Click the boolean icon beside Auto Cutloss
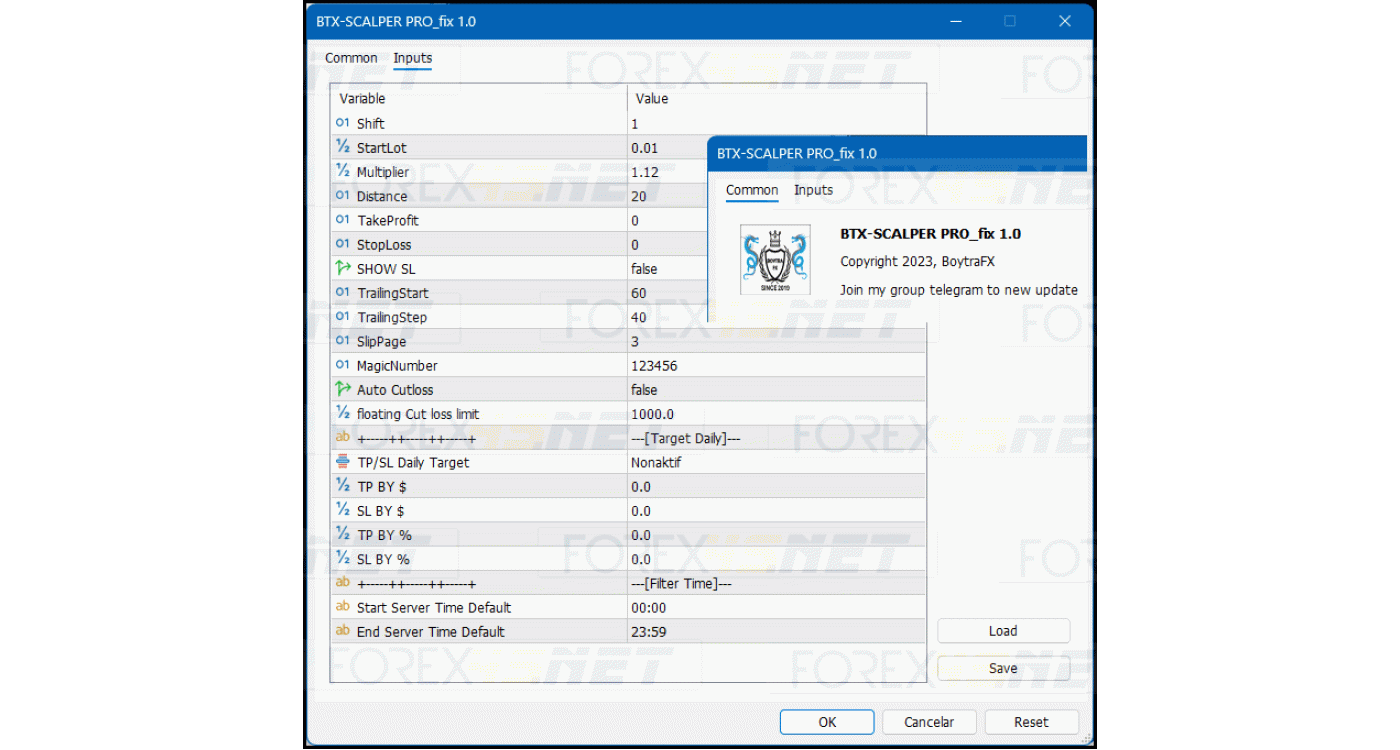Viewport: 1400px width, 750px height. [x=343, y=389]
